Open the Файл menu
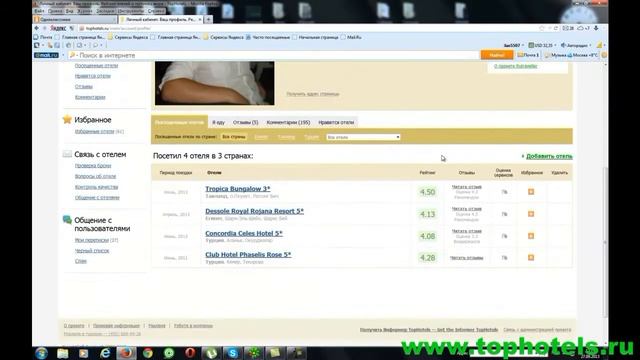The width and height of the screenshot is (640, 360). (39, 11)
